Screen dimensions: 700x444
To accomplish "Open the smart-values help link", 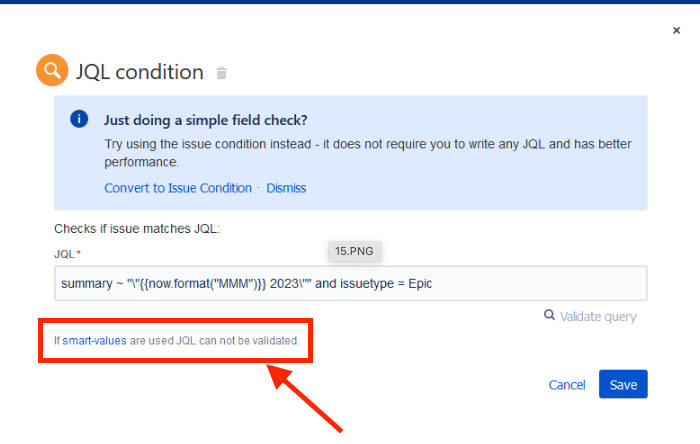I will point(94,340).
